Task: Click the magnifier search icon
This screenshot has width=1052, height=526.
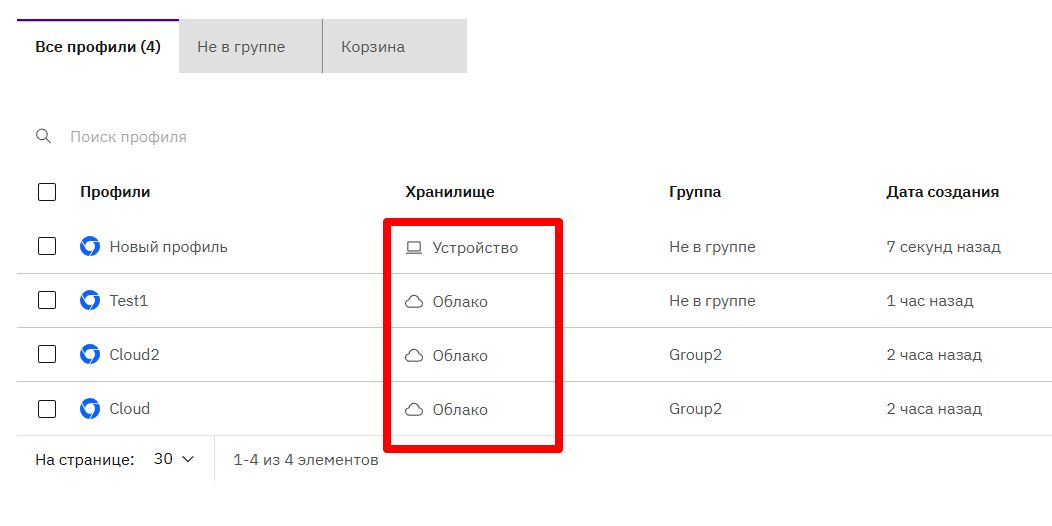Action: (x=44, y=137)
